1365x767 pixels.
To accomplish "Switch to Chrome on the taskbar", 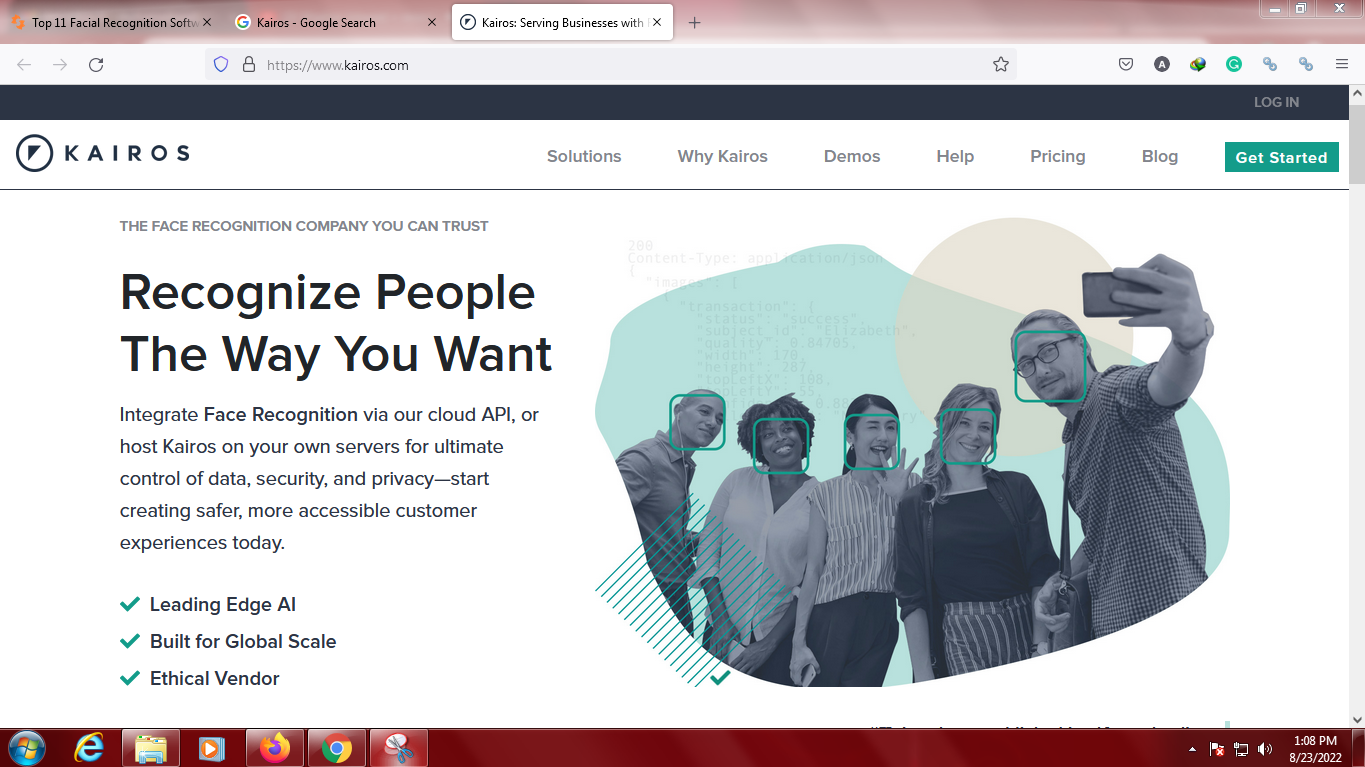I will tap(337, 748).
